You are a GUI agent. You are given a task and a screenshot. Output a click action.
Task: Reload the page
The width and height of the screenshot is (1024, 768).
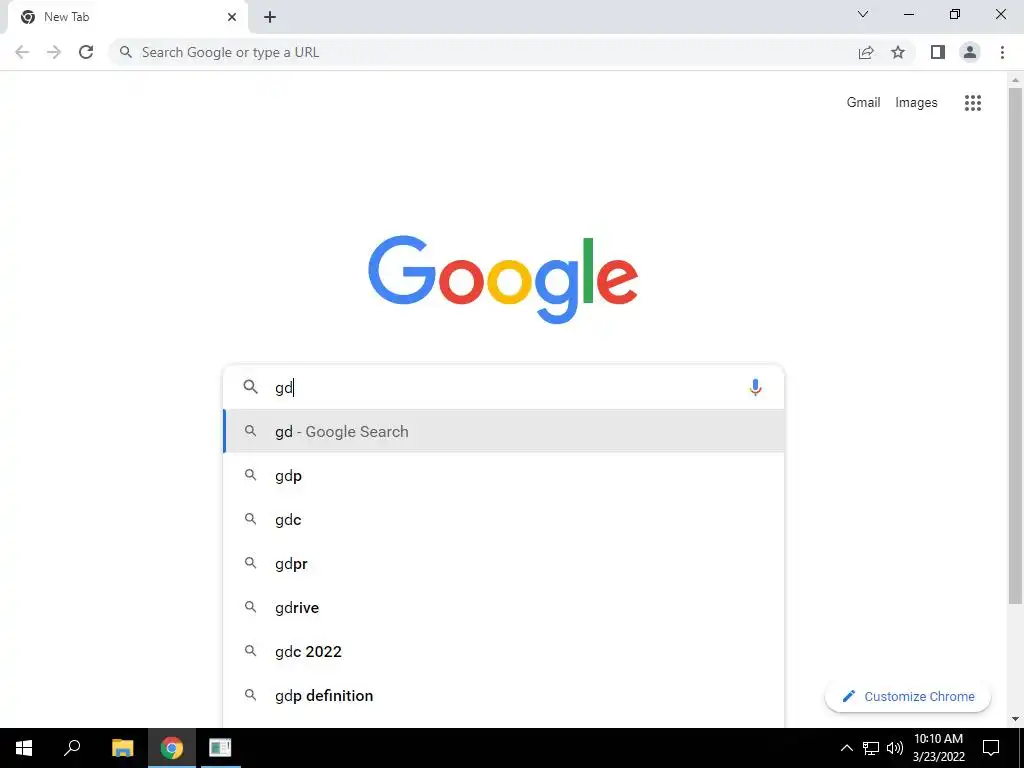[x=86, y=52]
